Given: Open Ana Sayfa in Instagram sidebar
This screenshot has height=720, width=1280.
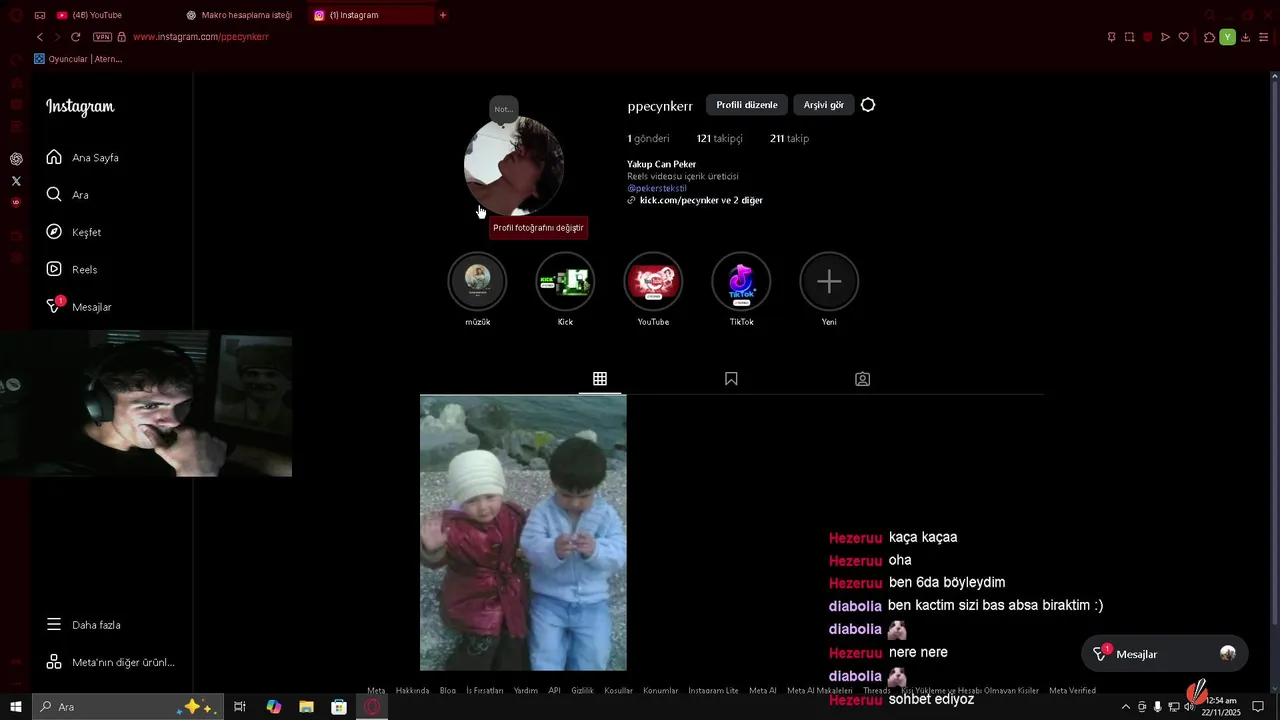Looking at the screenshot, I should click(x=84, y=158).
